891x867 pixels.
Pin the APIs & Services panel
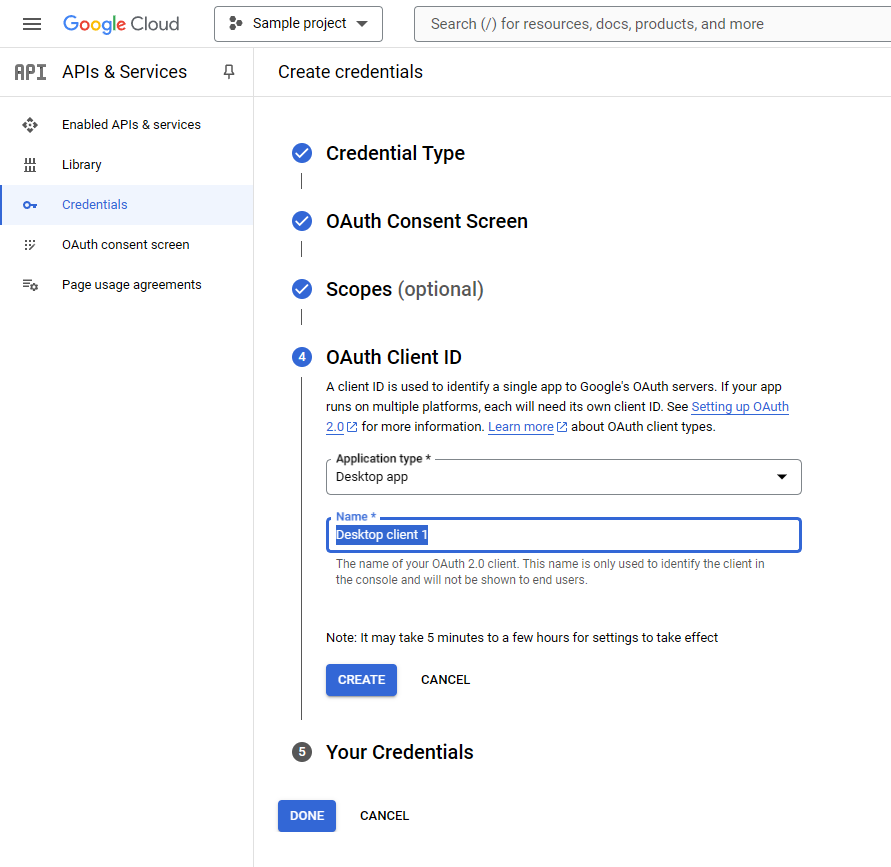coord(229,72)
